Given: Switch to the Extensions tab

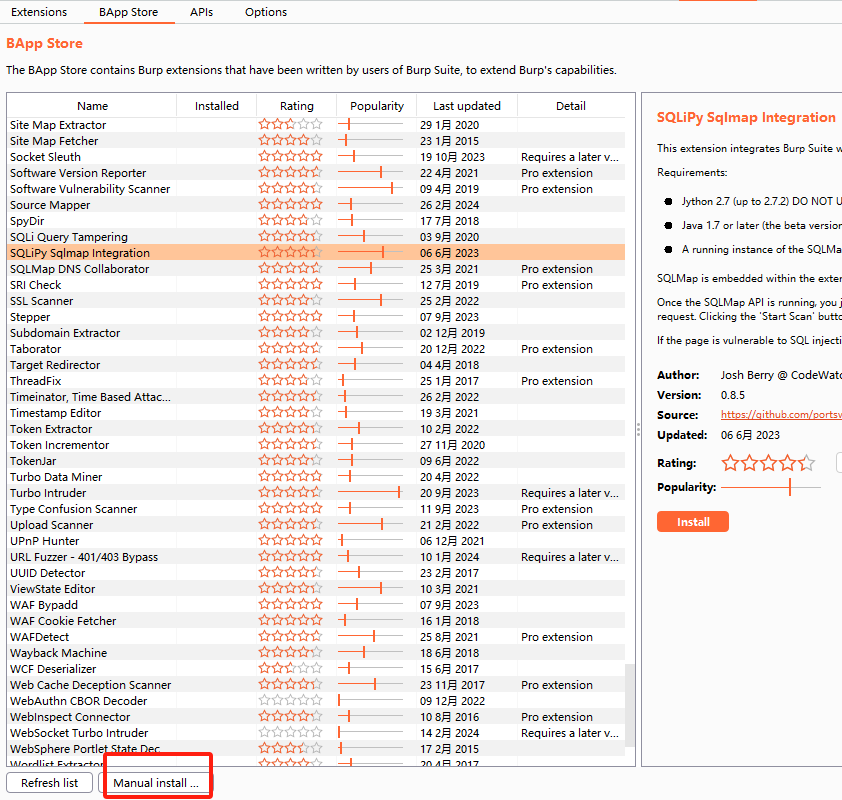Looking at the screenshot, I should coord(39,12).
